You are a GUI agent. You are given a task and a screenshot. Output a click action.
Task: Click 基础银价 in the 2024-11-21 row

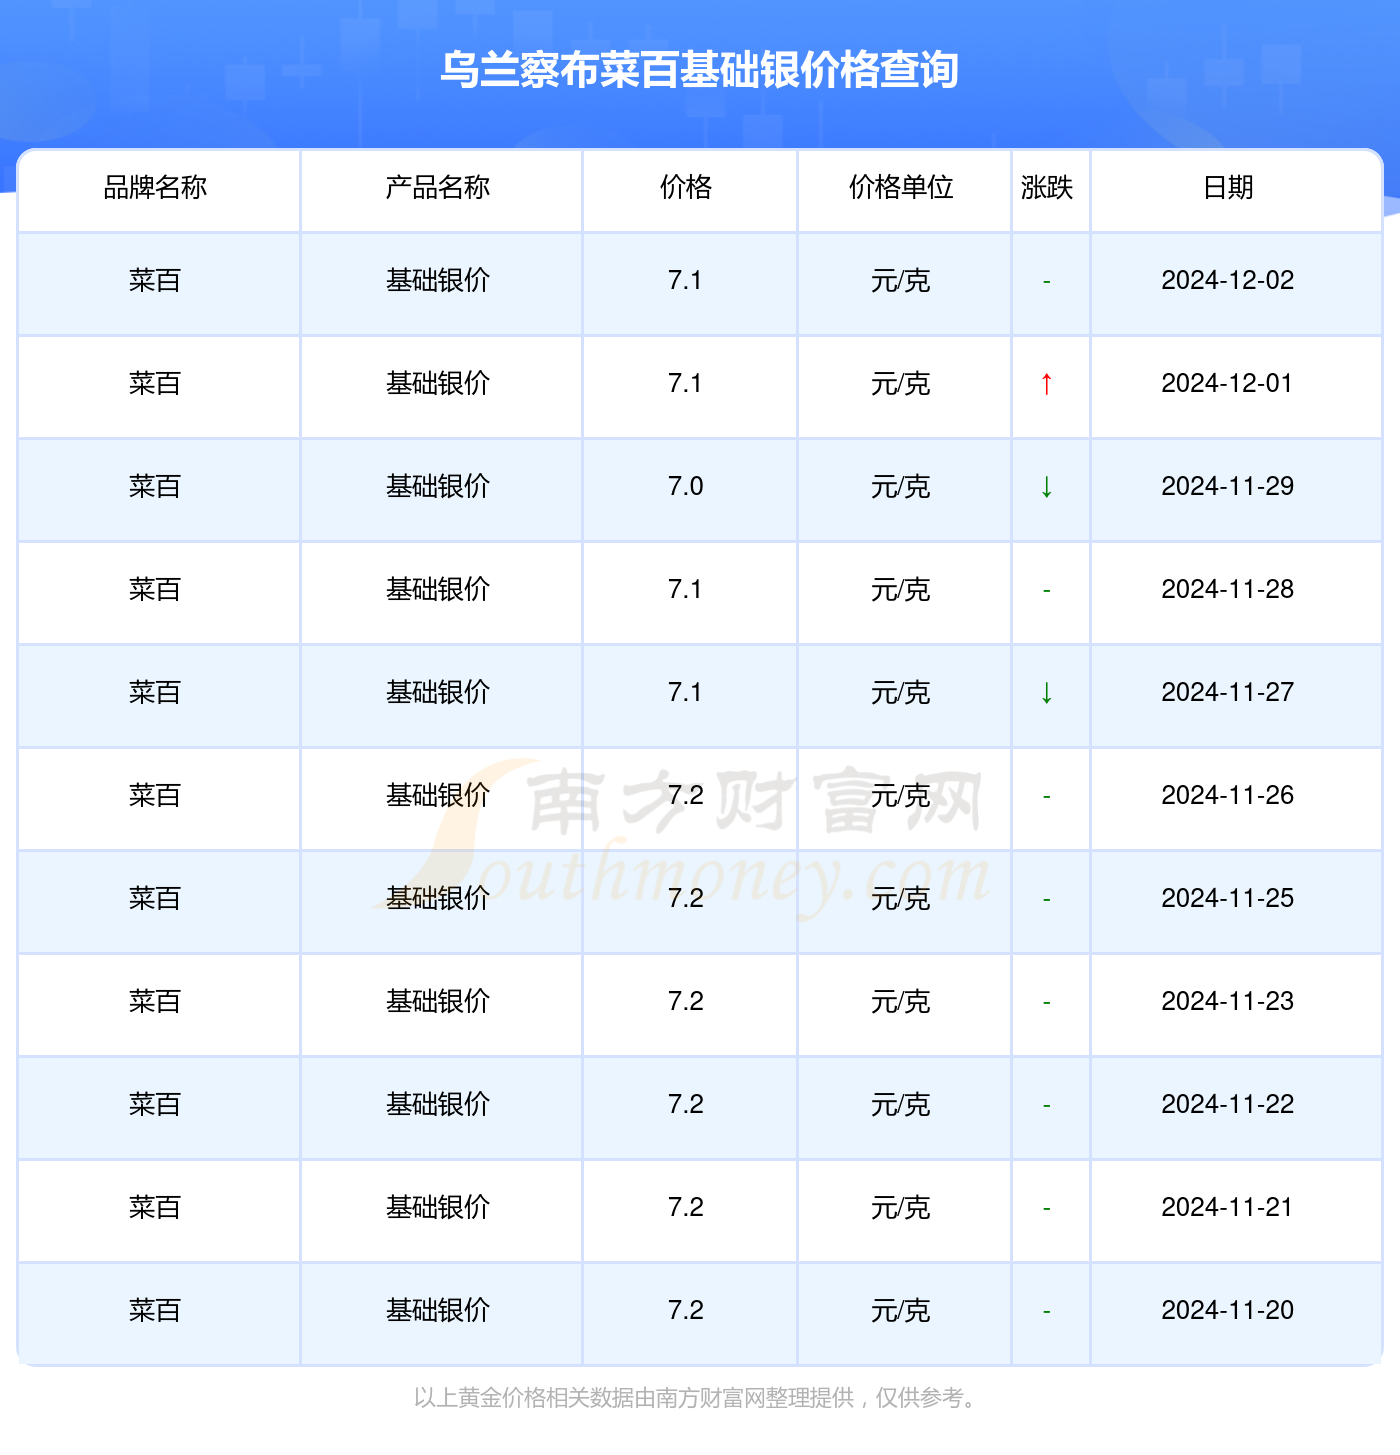pos(438,1207)
